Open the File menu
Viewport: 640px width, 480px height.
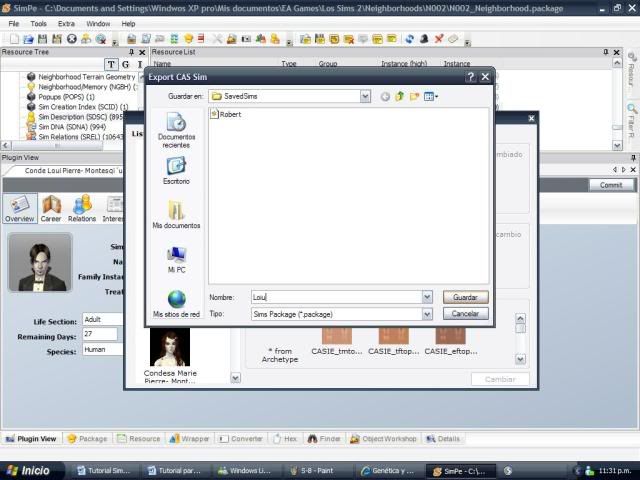tap(13, 24)
